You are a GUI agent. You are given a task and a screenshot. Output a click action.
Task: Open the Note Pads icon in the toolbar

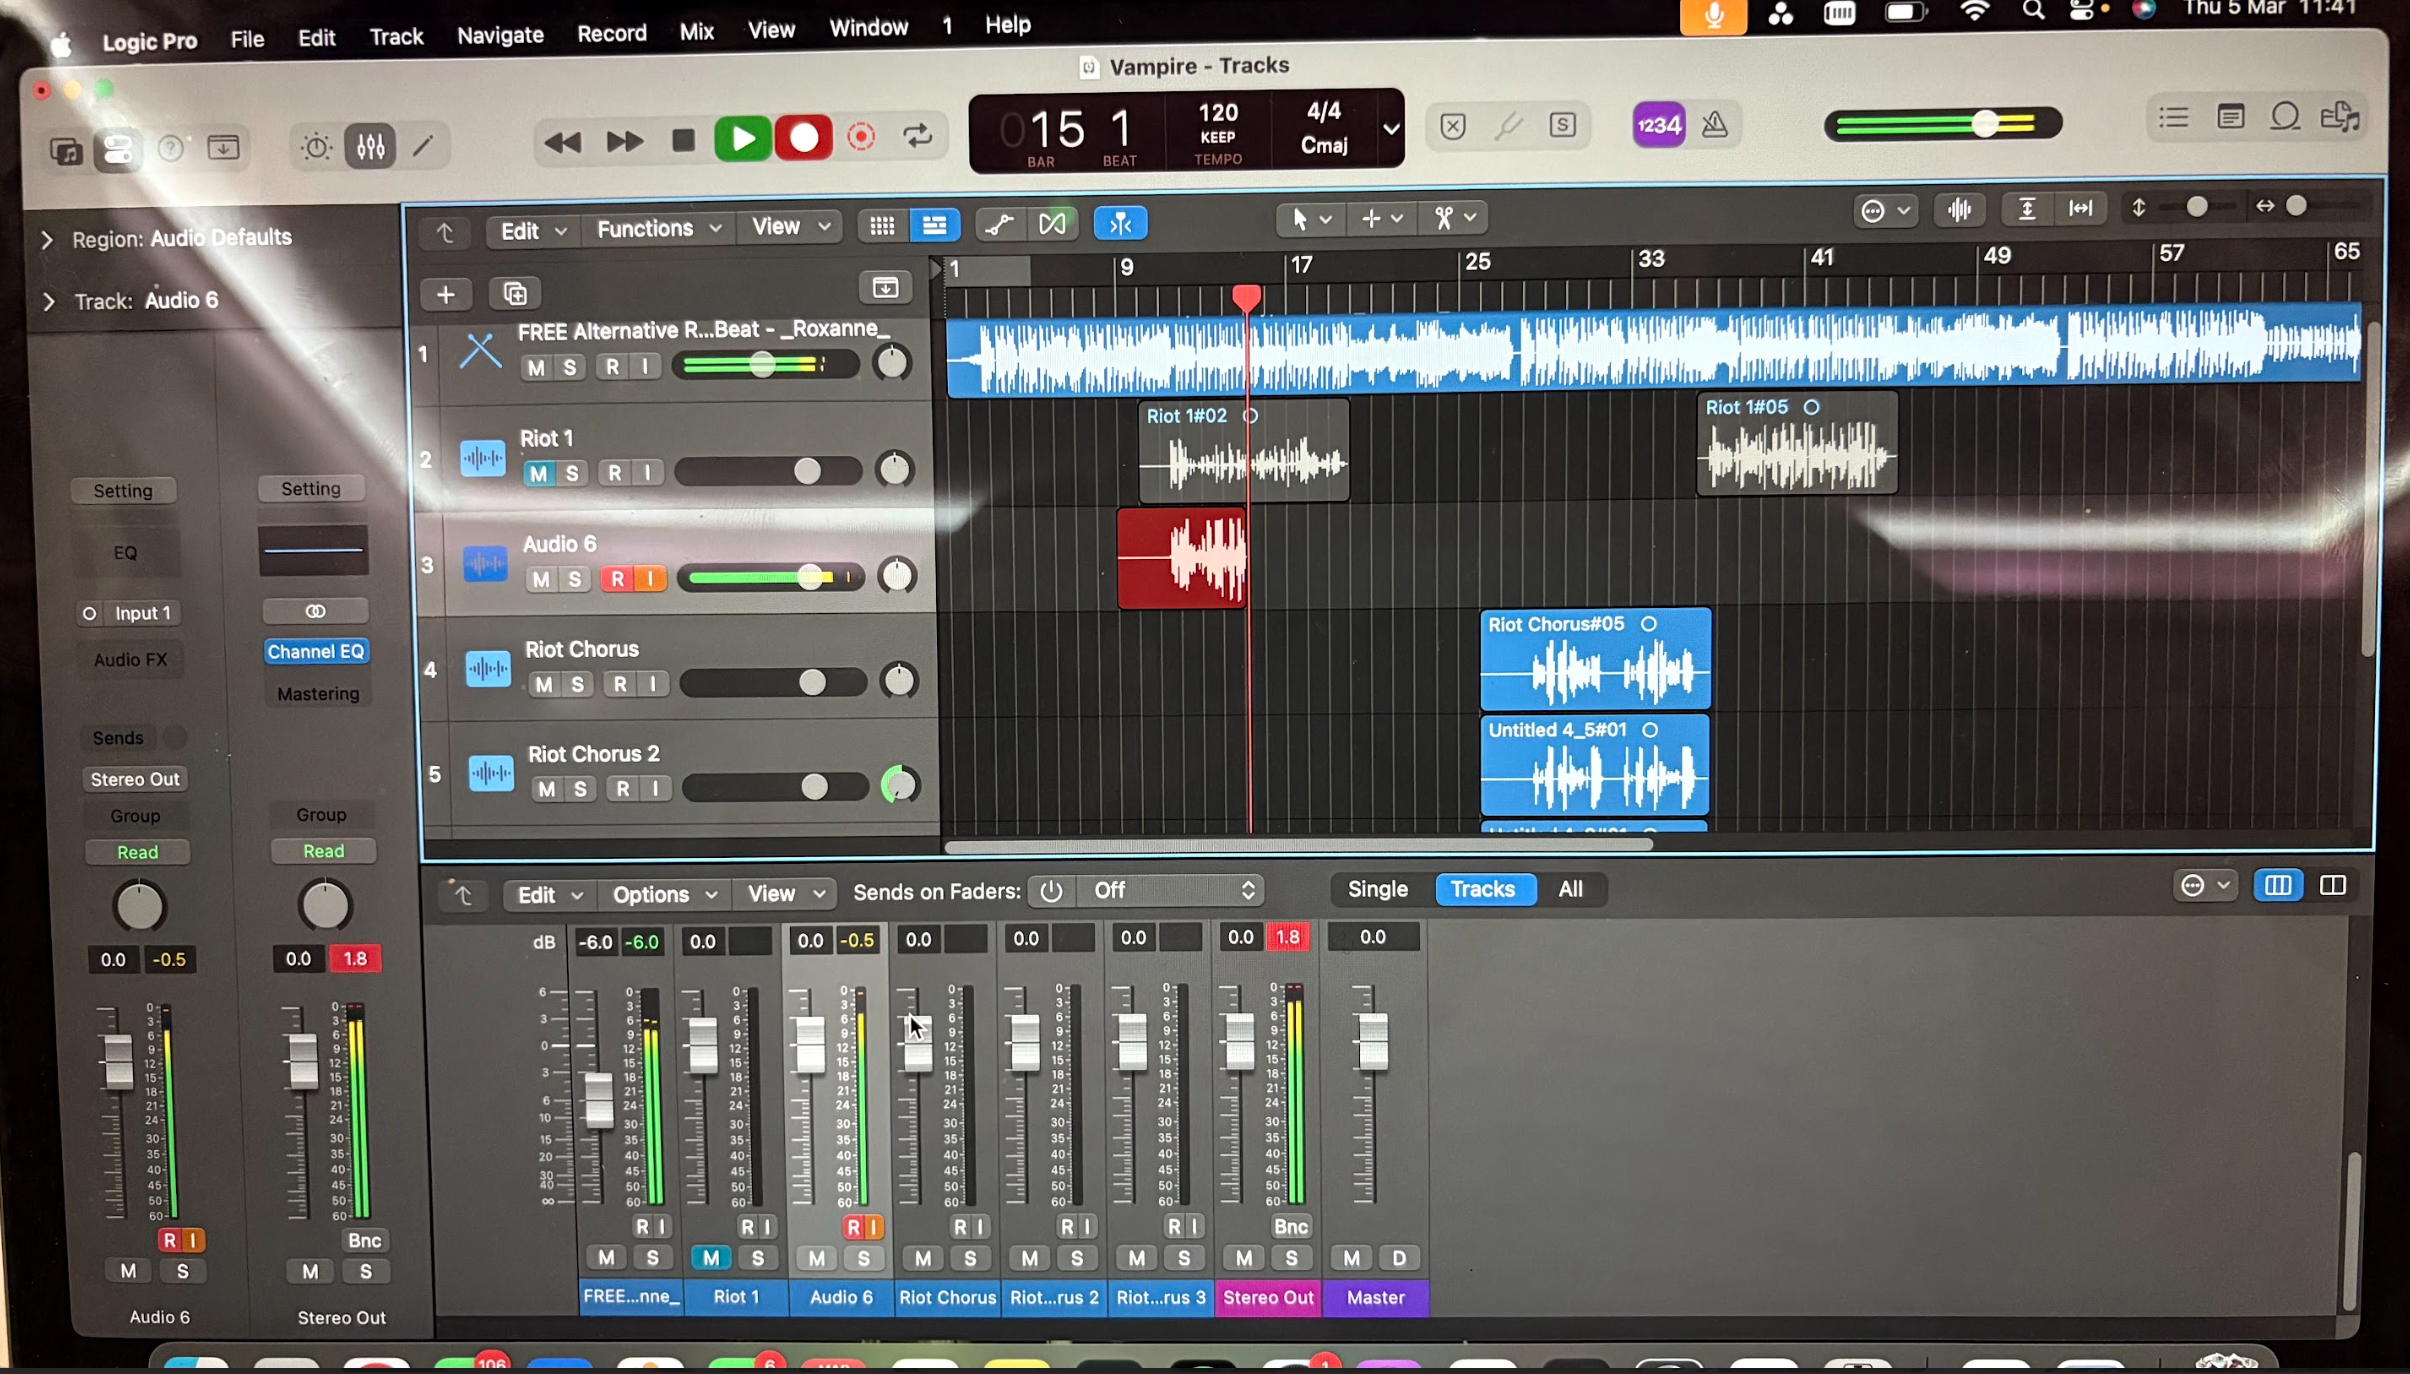tap(2231, 117)
